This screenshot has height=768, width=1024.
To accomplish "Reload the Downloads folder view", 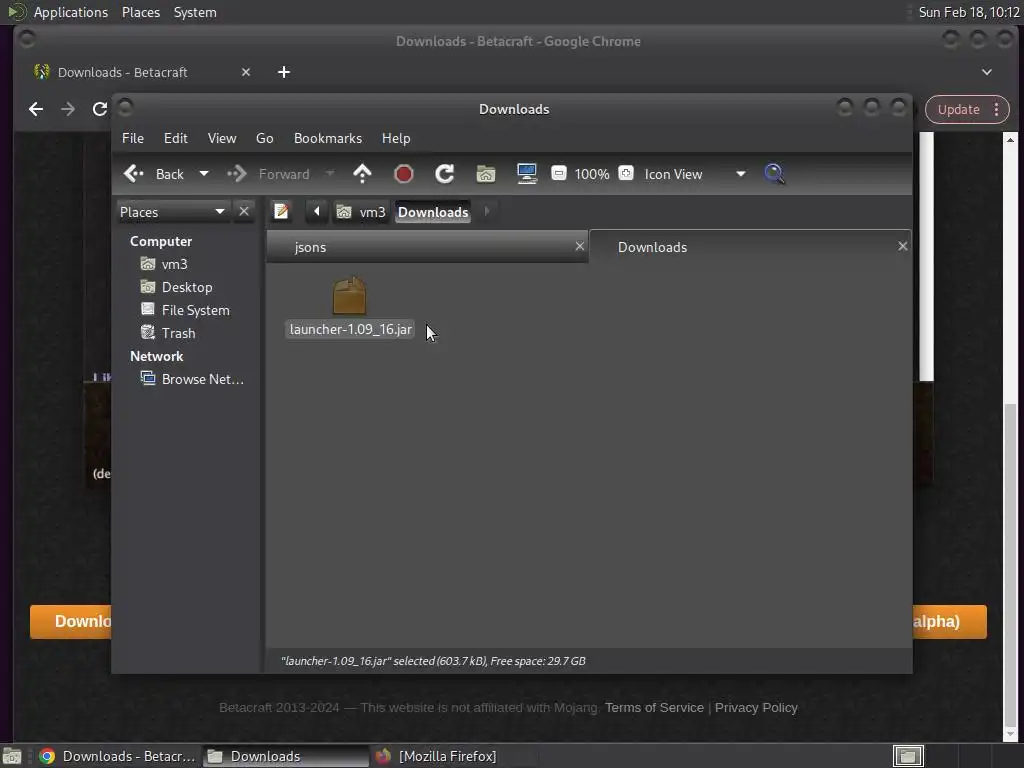I will tap(445, 174).
